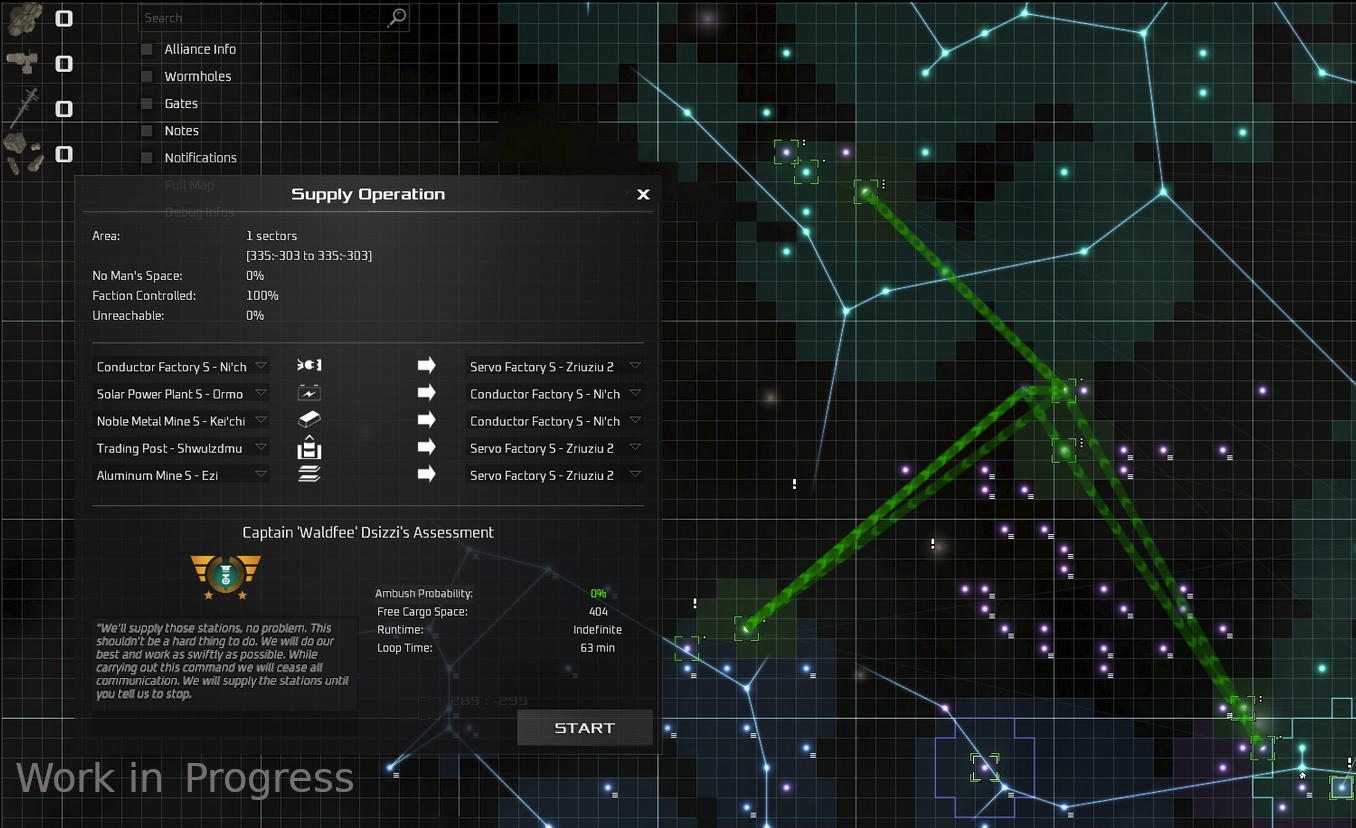Toggle the Notifications checkbox
1356x828 pixels.
(147, 157)
